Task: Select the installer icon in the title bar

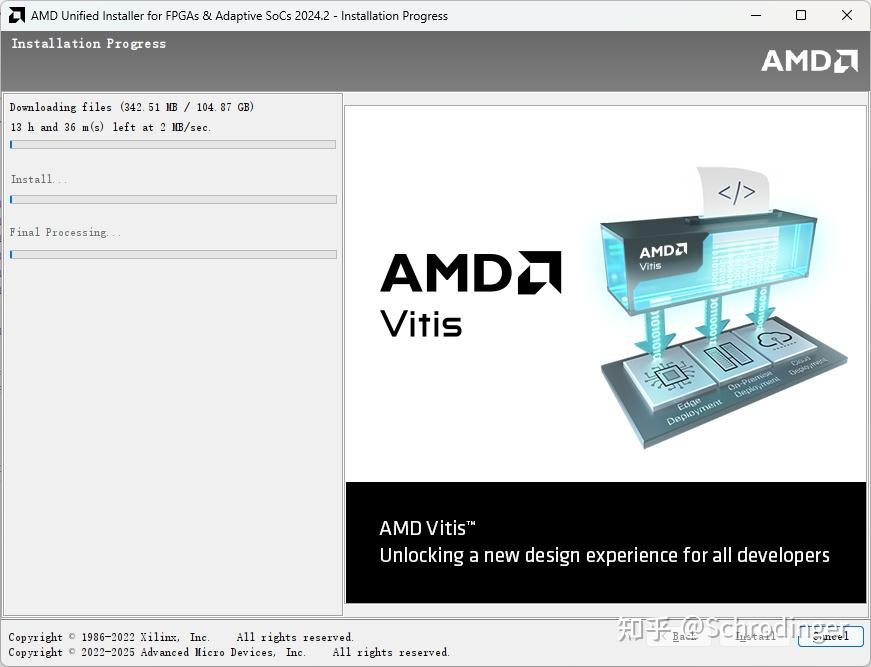Action: tap(16, 15)
